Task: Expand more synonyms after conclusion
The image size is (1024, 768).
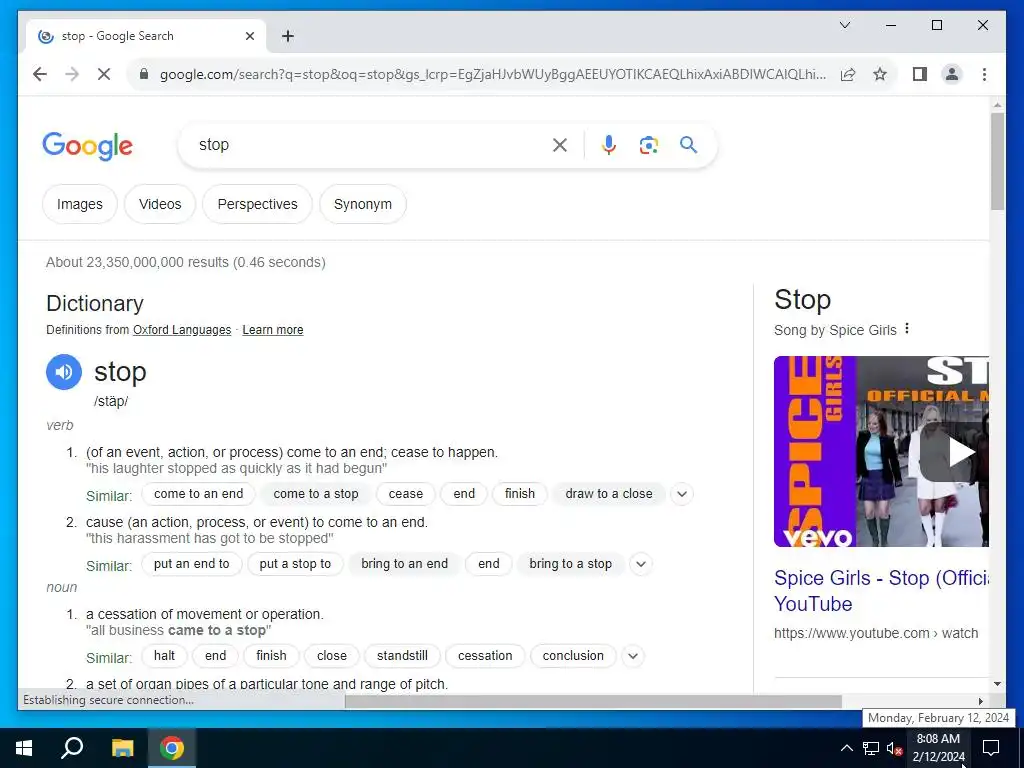Action: coord(633,656)
